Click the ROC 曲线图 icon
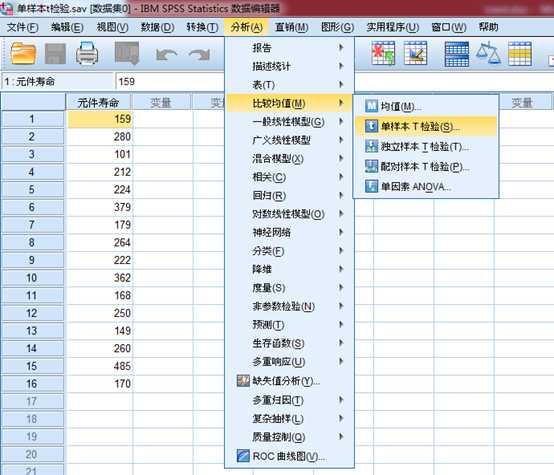The image size is (554, 475). click(x=243, y=456)
